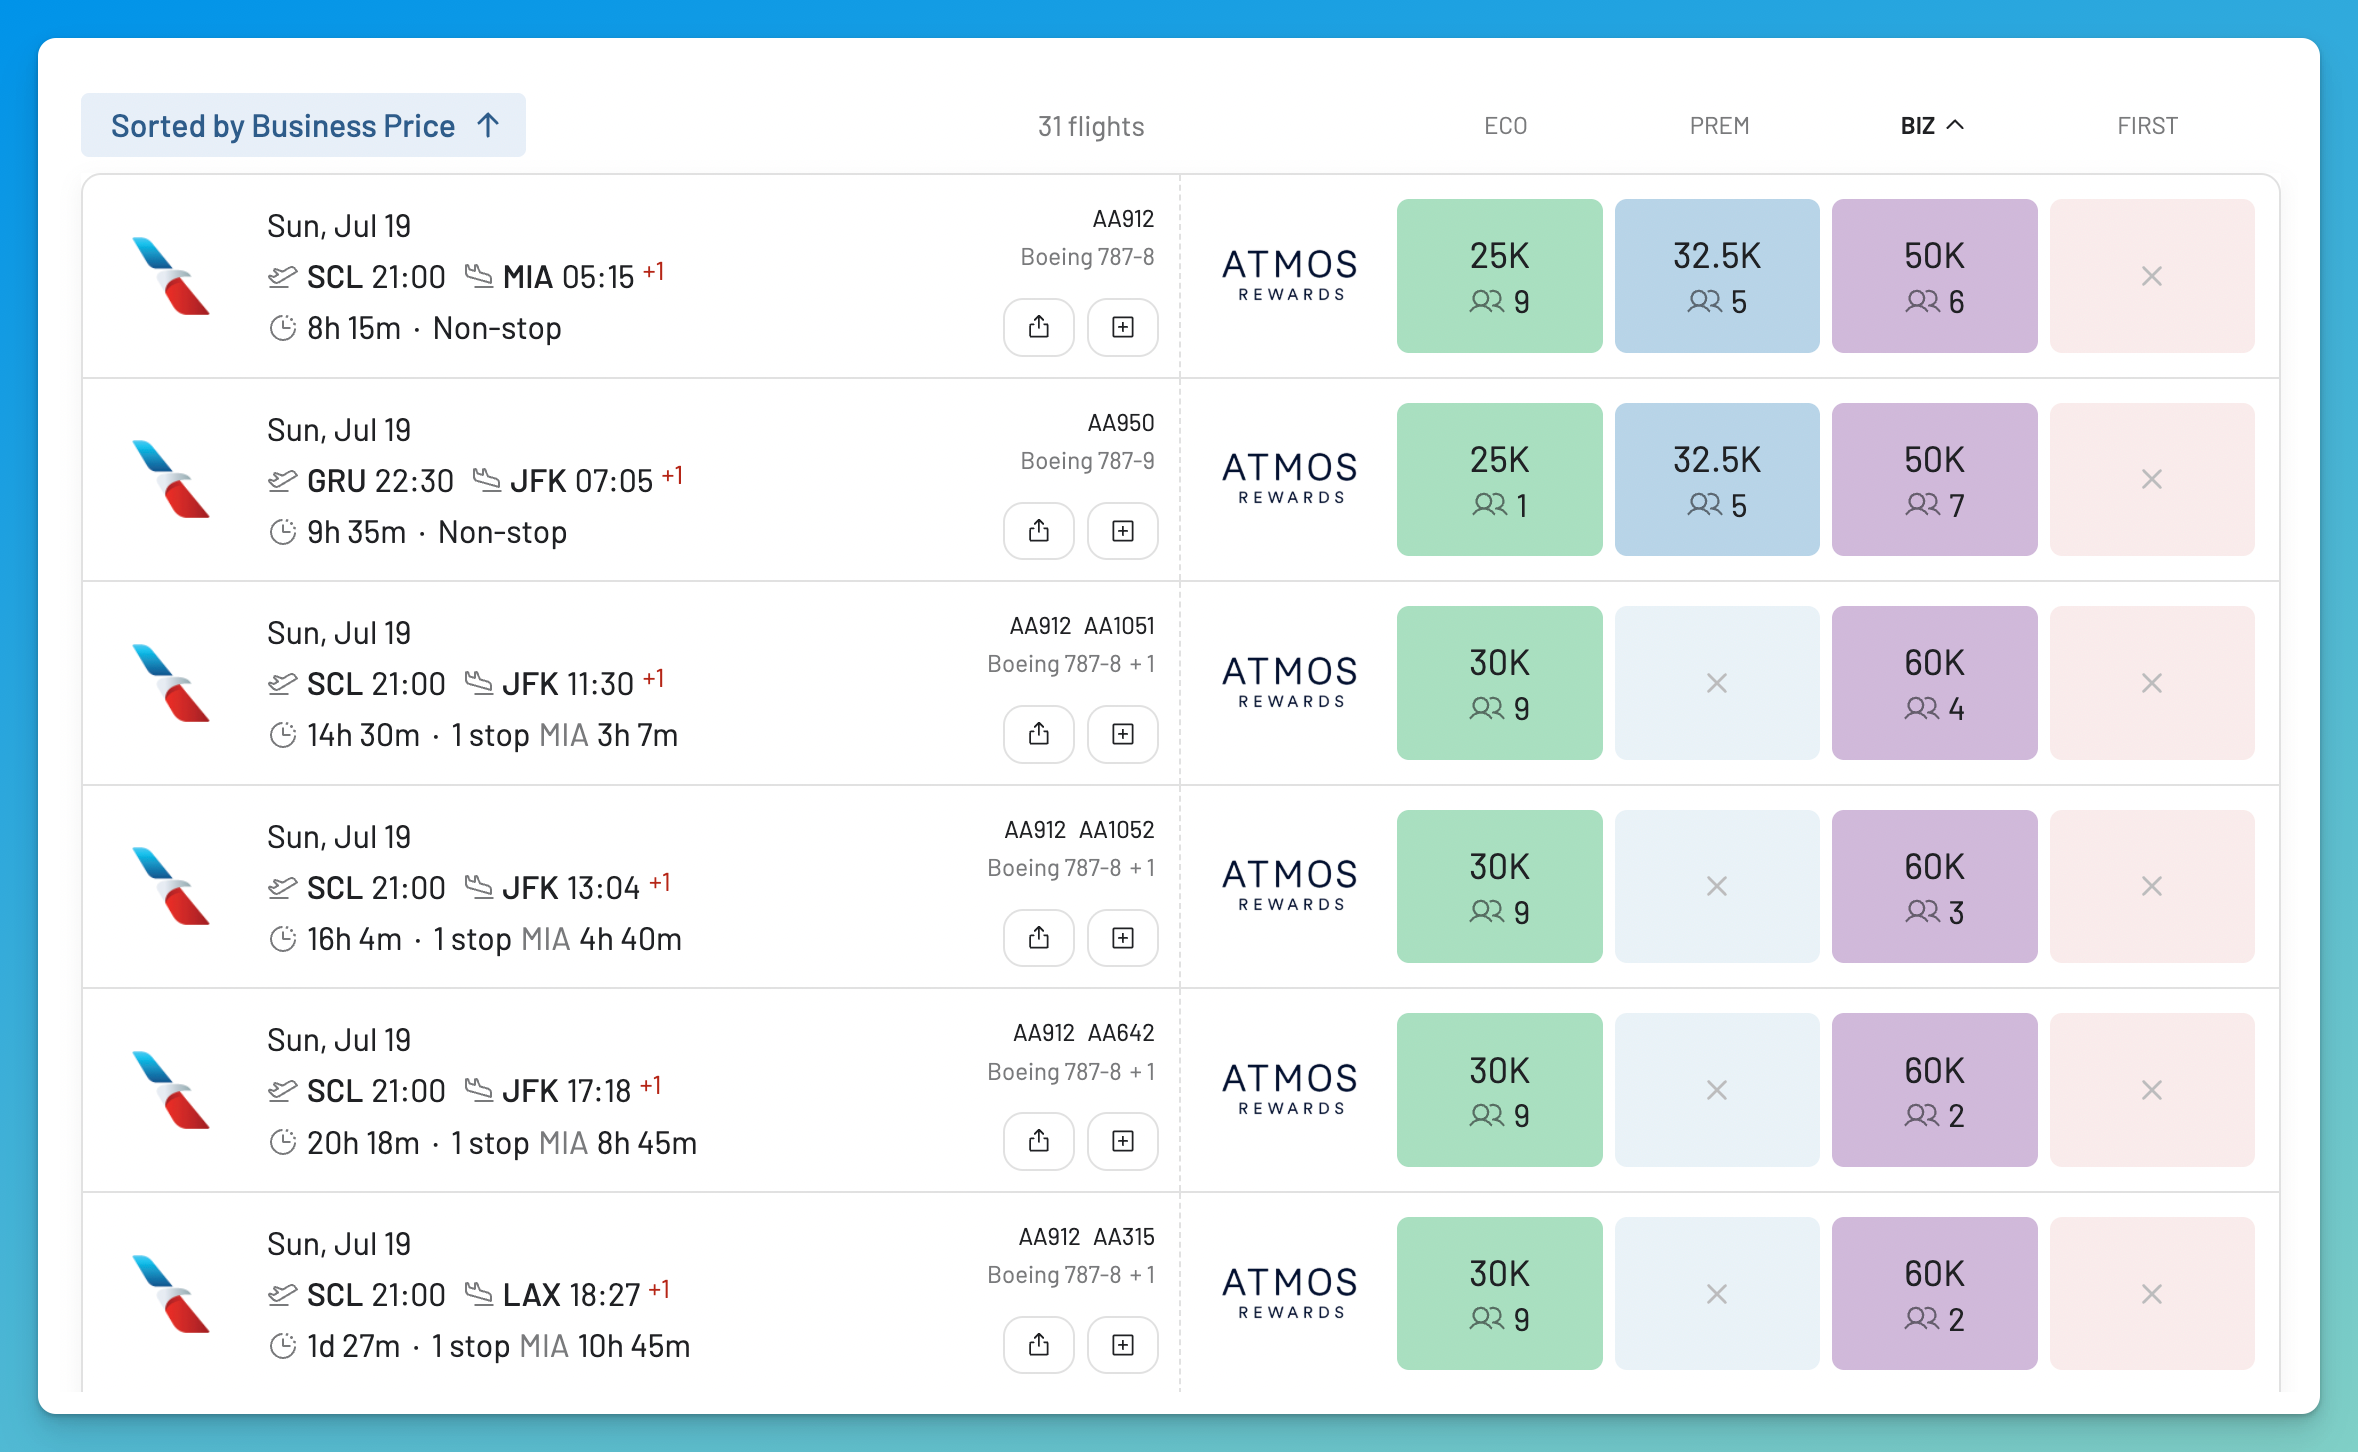Choose 30K economy on the LAX 18:27 flight
This screenshot has height=1452, width=2358.
[x=1499, y=1293]
